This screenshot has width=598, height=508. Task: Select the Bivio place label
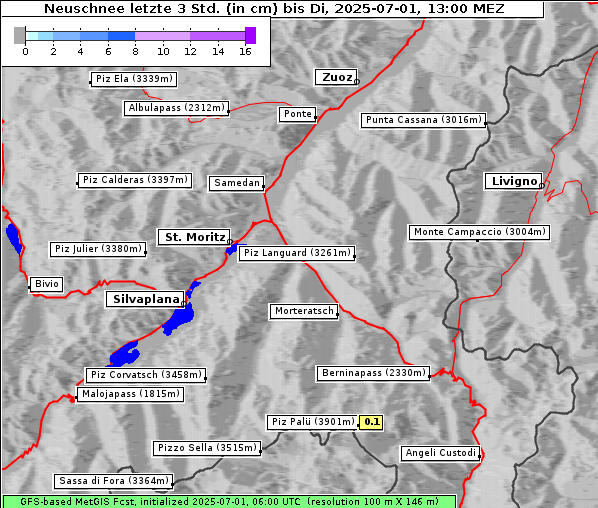coord(47,284)
